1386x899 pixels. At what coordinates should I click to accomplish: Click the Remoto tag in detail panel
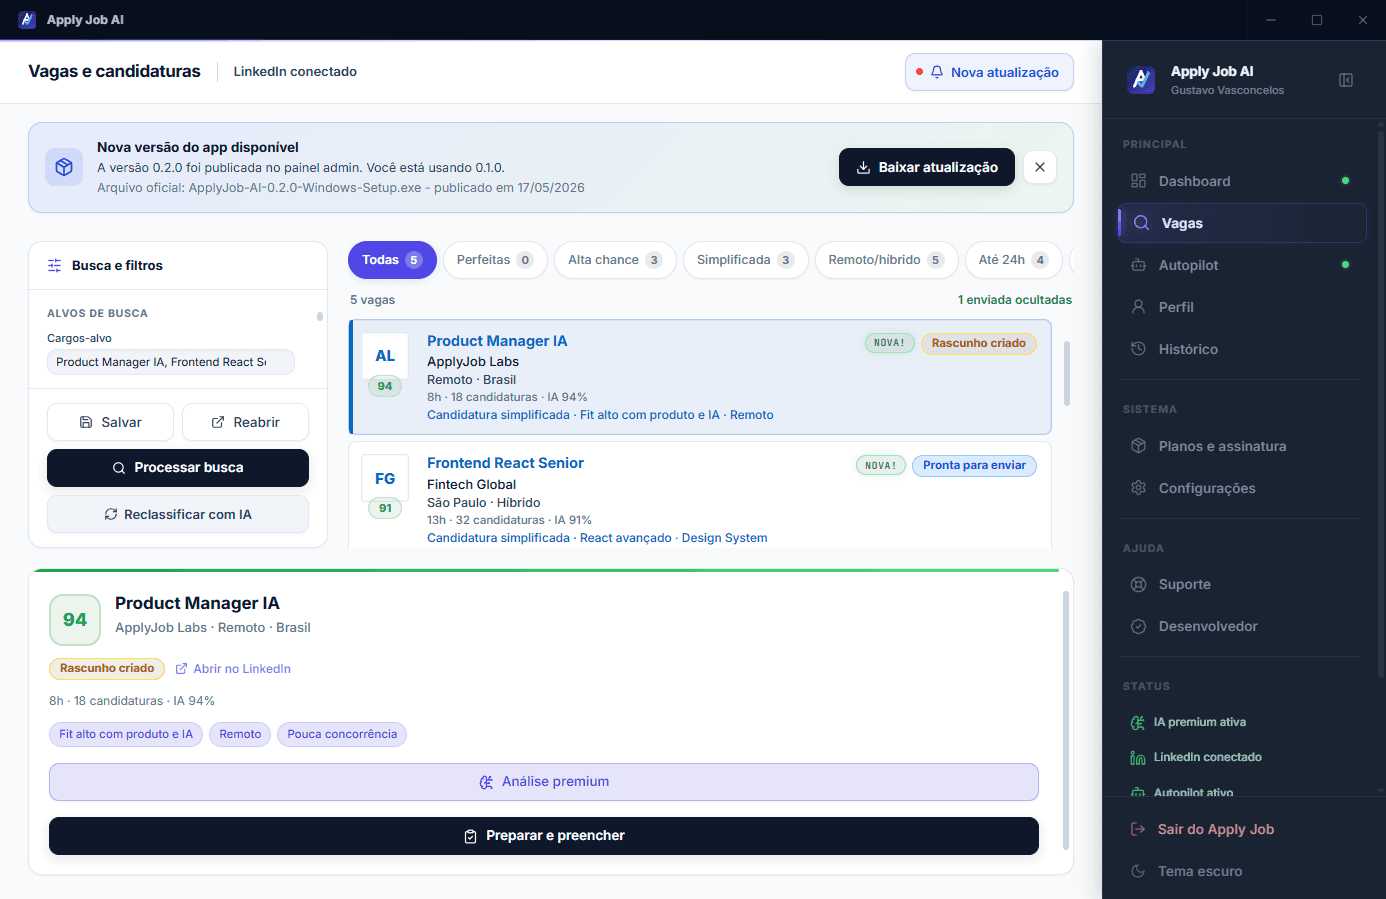tap(240, 734)
